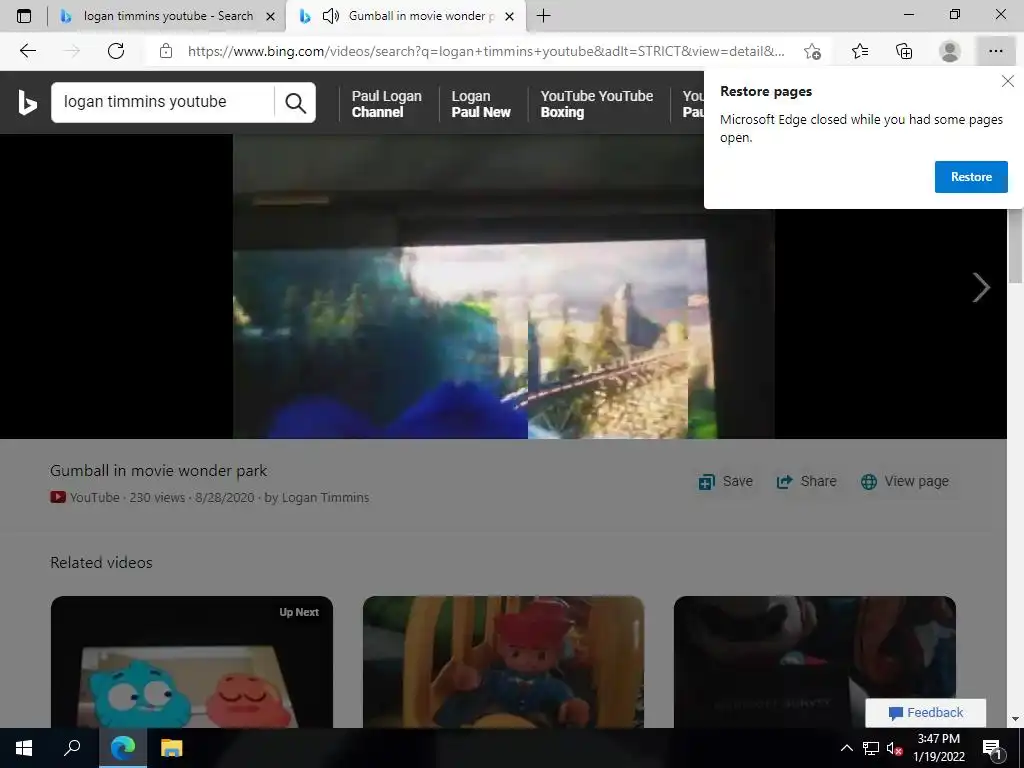
Task: Open the dark third related video thumbnail
Action: pyautogui.click(x=814, y=662)
